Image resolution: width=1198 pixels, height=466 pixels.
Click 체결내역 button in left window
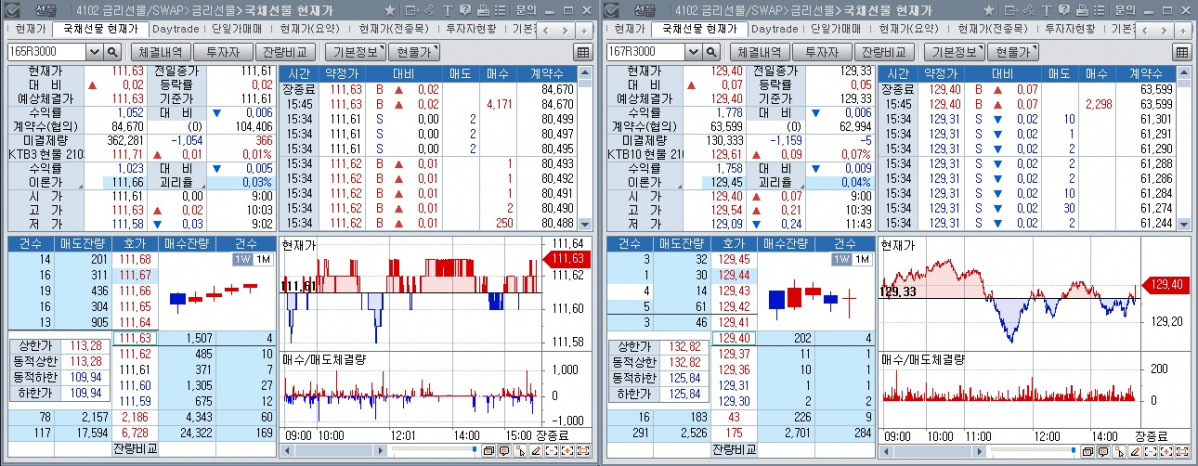click(x=160, y=52)
